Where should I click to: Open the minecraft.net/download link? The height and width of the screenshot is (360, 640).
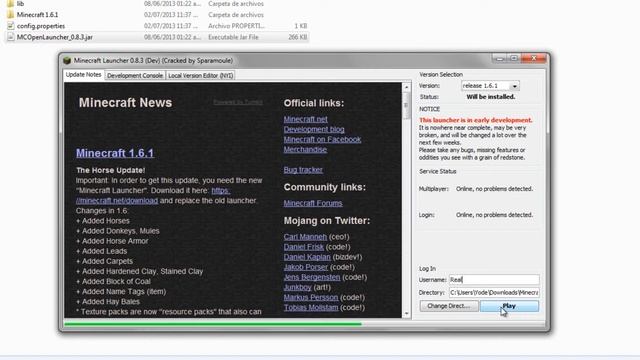pos(117,201)
